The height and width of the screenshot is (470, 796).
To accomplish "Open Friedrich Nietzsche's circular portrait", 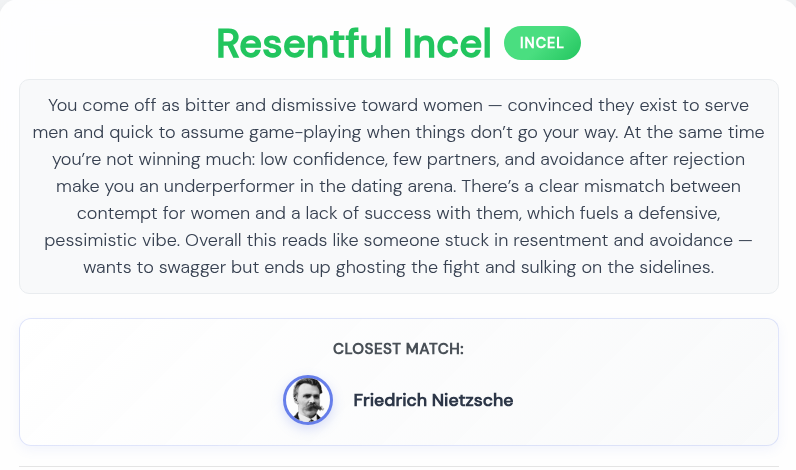I will (x=308, y=400).
